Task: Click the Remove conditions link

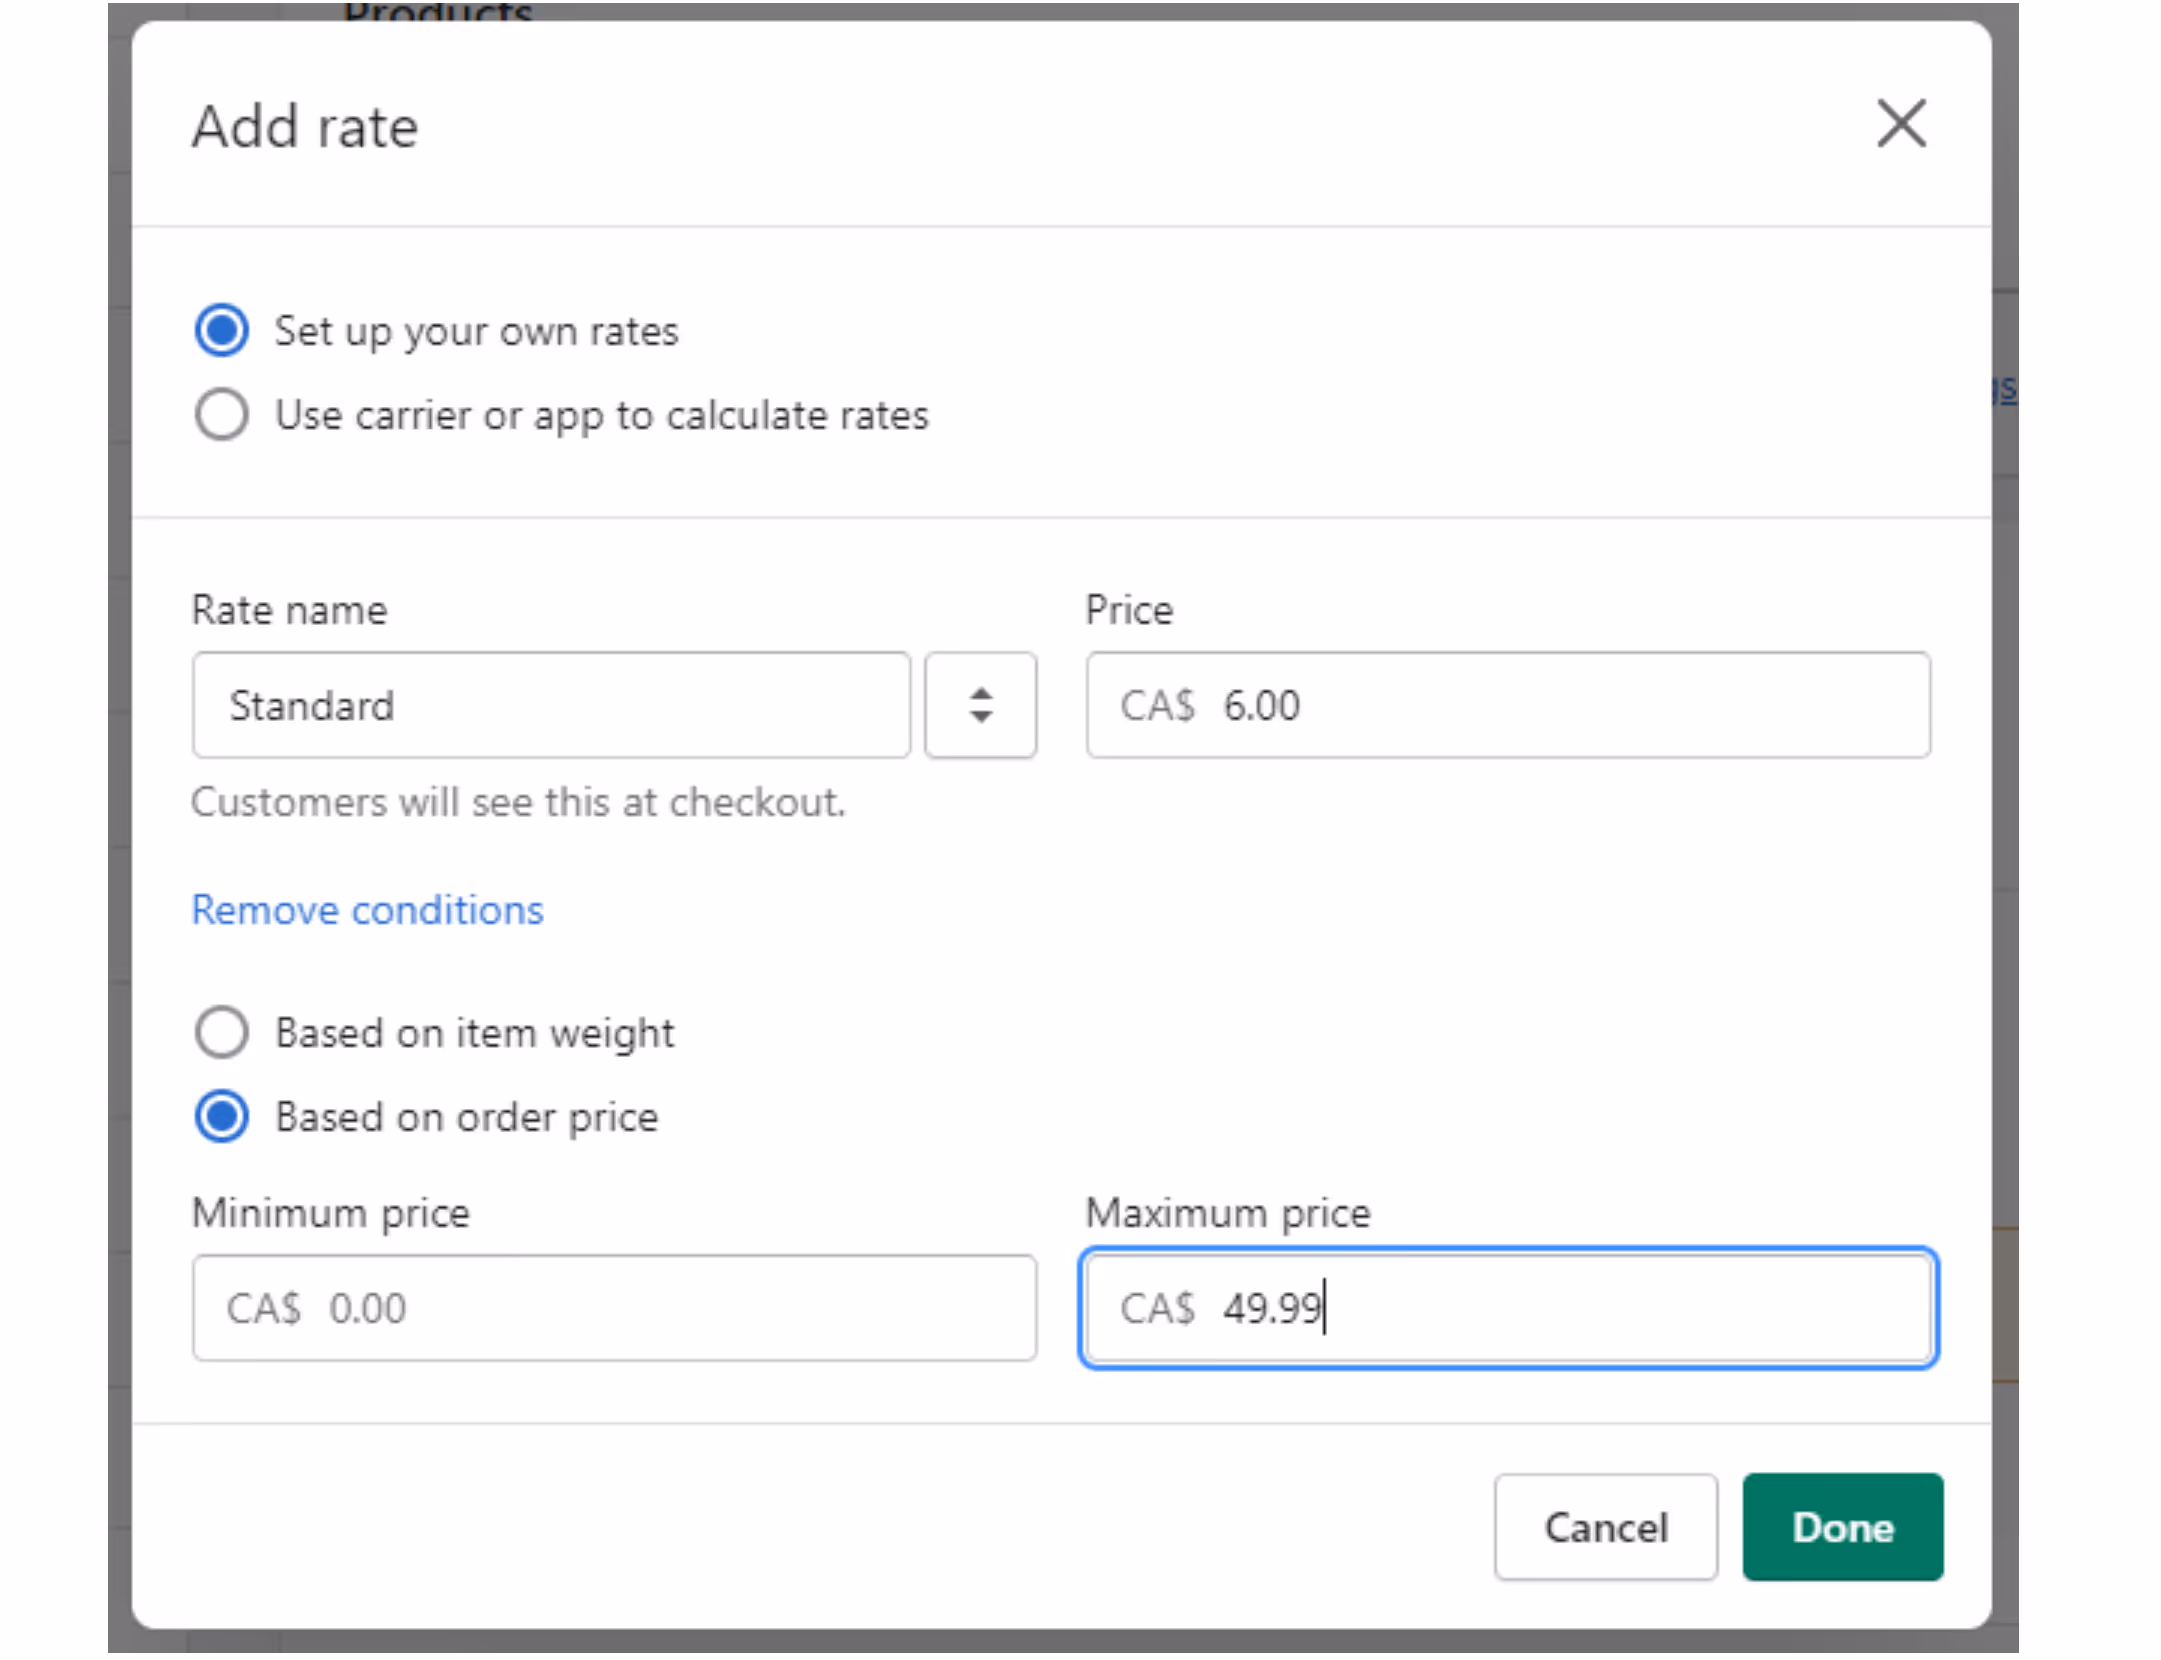Action: [367, 910]
